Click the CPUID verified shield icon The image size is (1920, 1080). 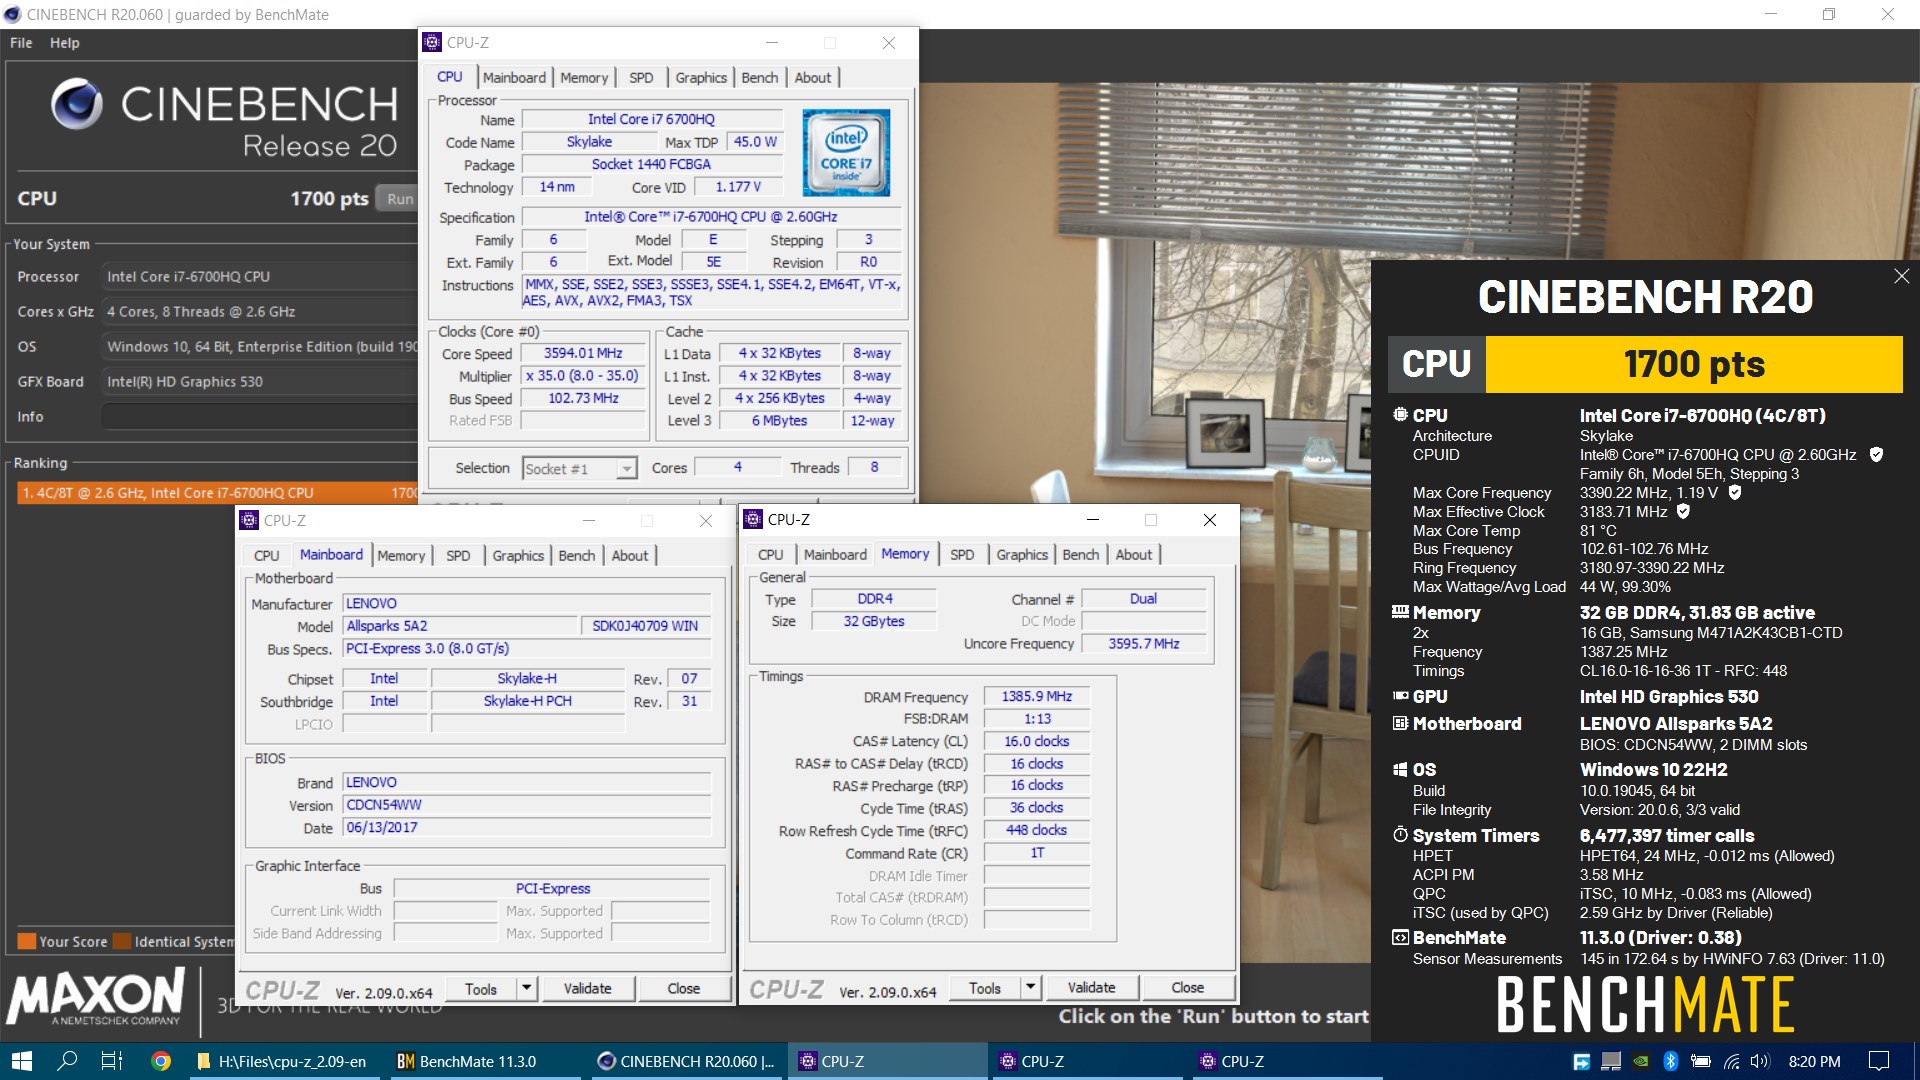coord(1876,455)
